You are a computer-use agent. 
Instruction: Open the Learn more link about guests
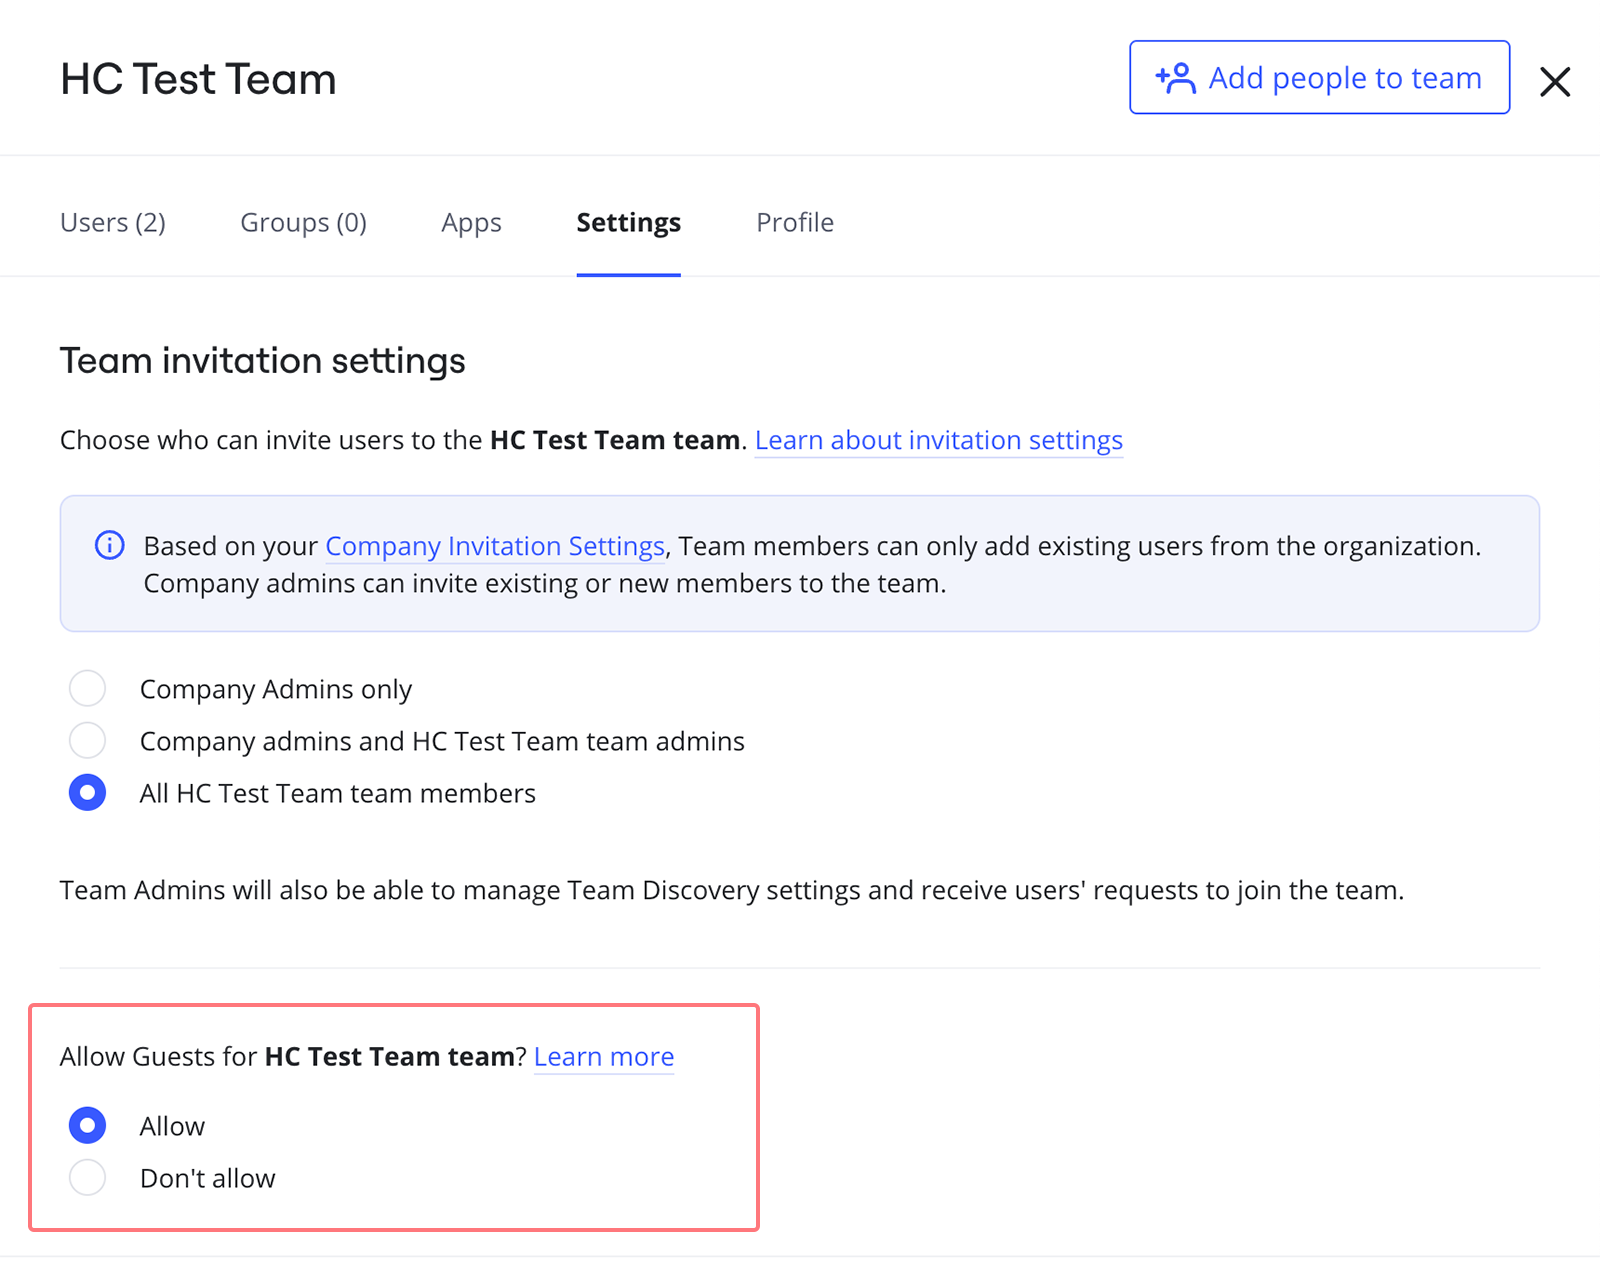pyautogui.click(x=604, y=1057)
